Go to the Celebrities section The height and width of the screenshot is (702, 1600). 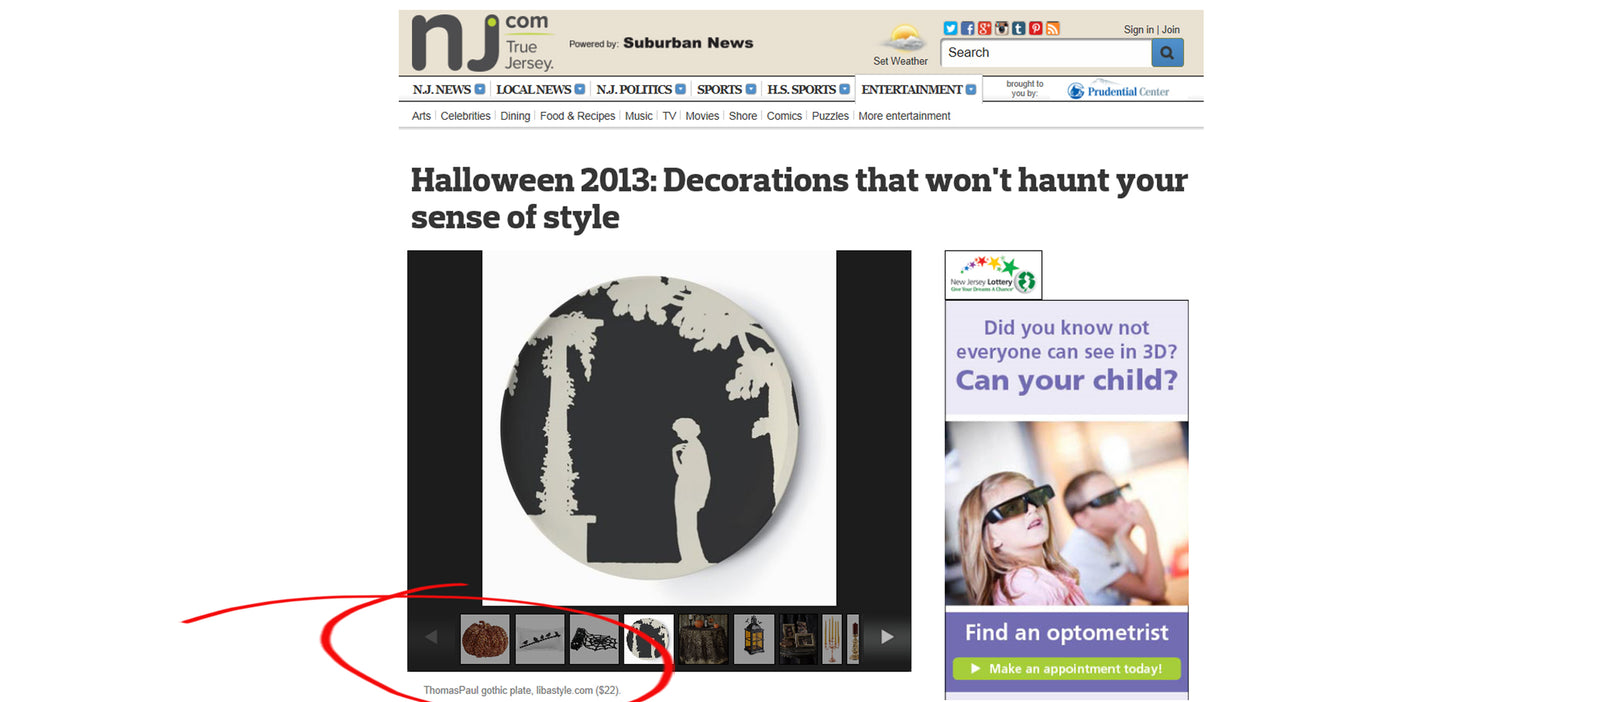click(x=465, y=116)
